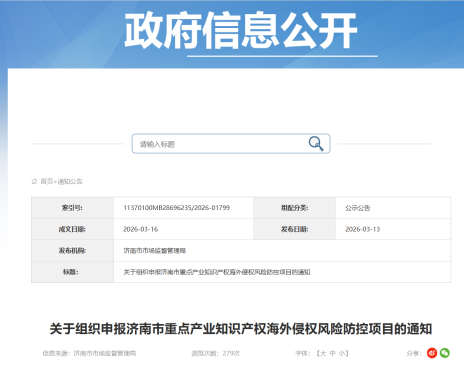Click the bold article headline

click(241, 329)
